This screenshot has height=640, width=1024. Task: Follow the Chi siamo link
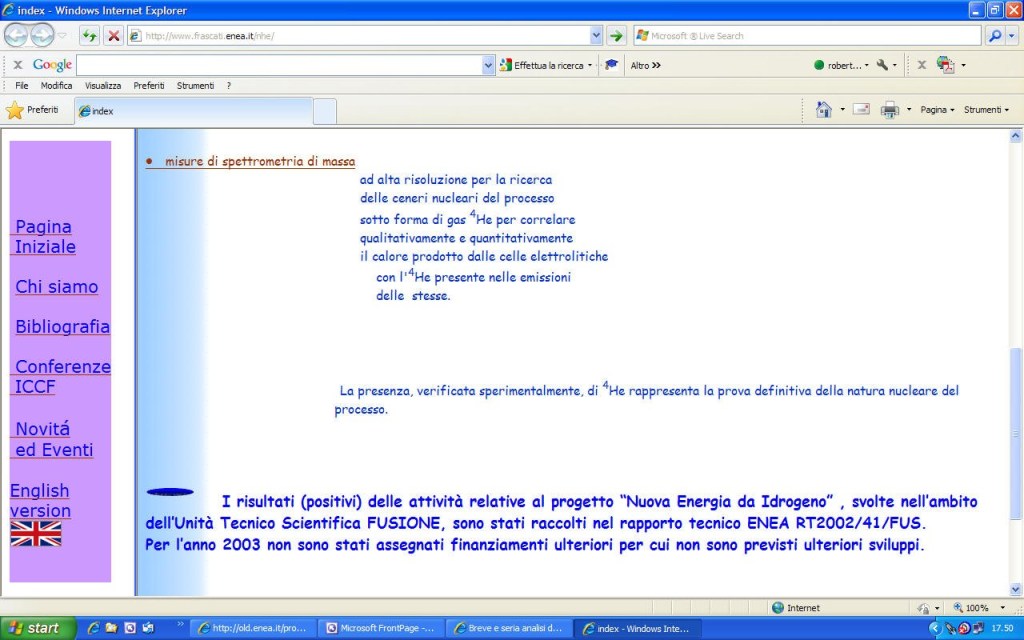click(57, 287)
